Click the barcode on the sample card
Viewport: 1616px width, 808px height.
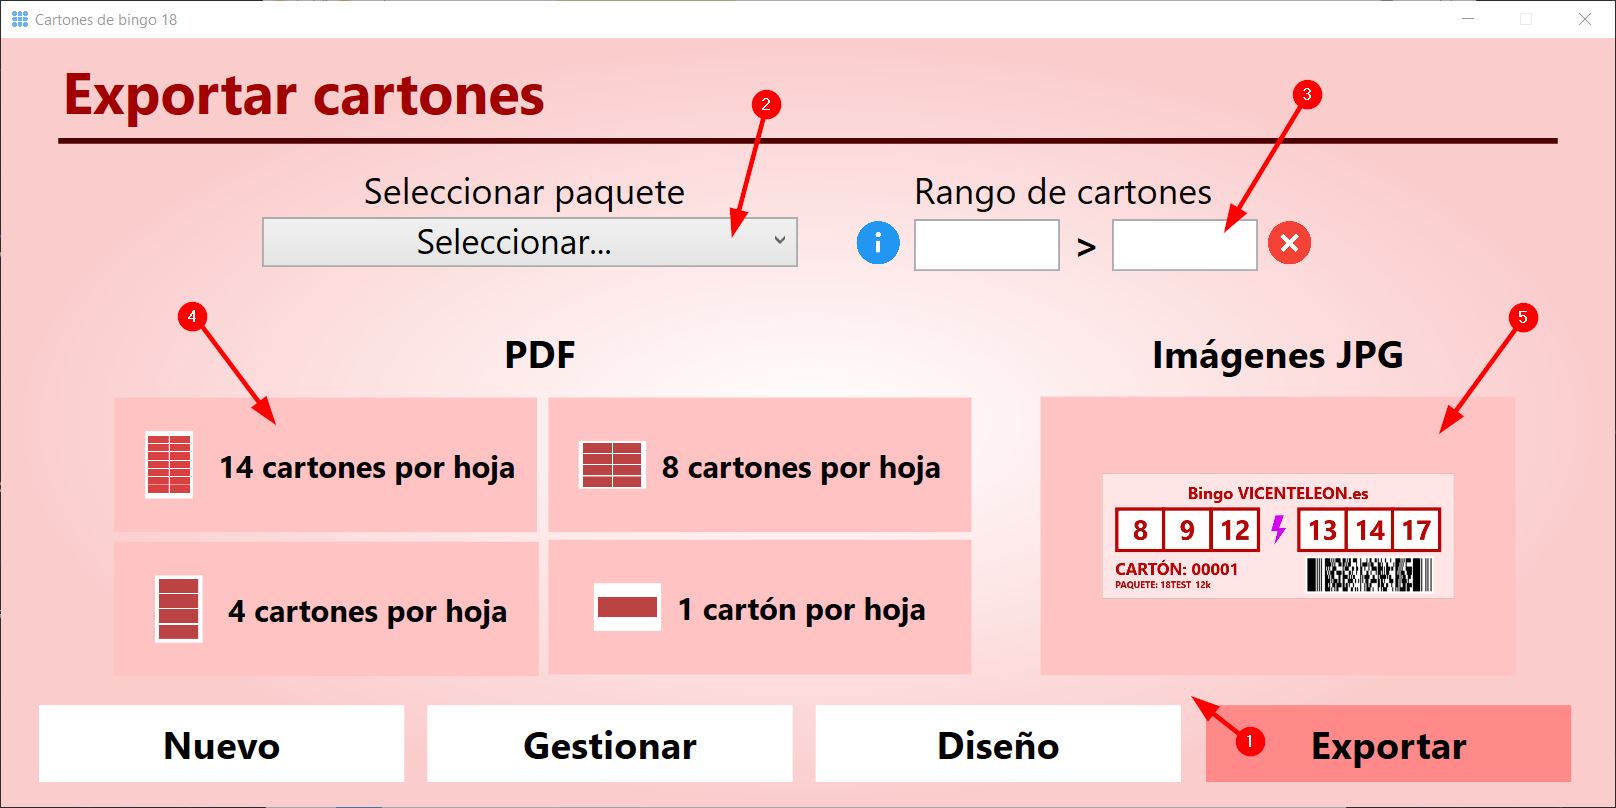click(1369, 575)
